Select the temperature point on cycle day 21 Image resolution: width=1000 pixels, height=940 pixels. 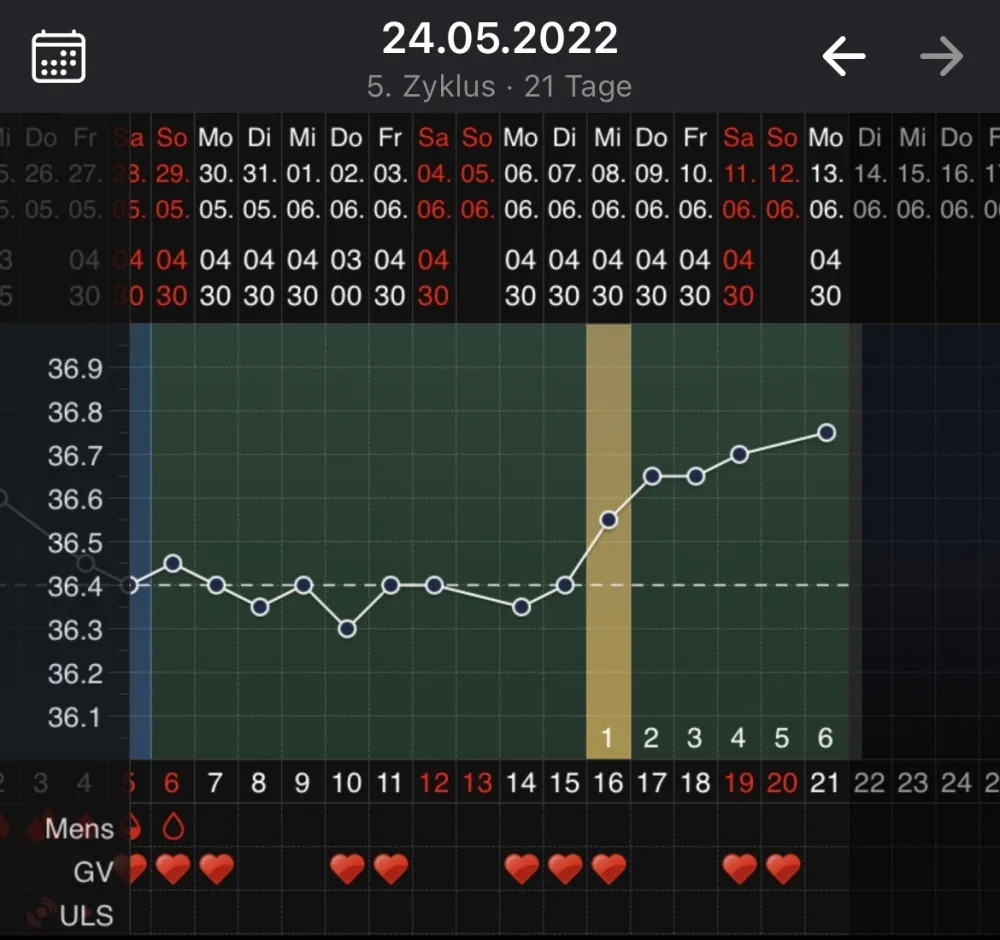[827, 433]
